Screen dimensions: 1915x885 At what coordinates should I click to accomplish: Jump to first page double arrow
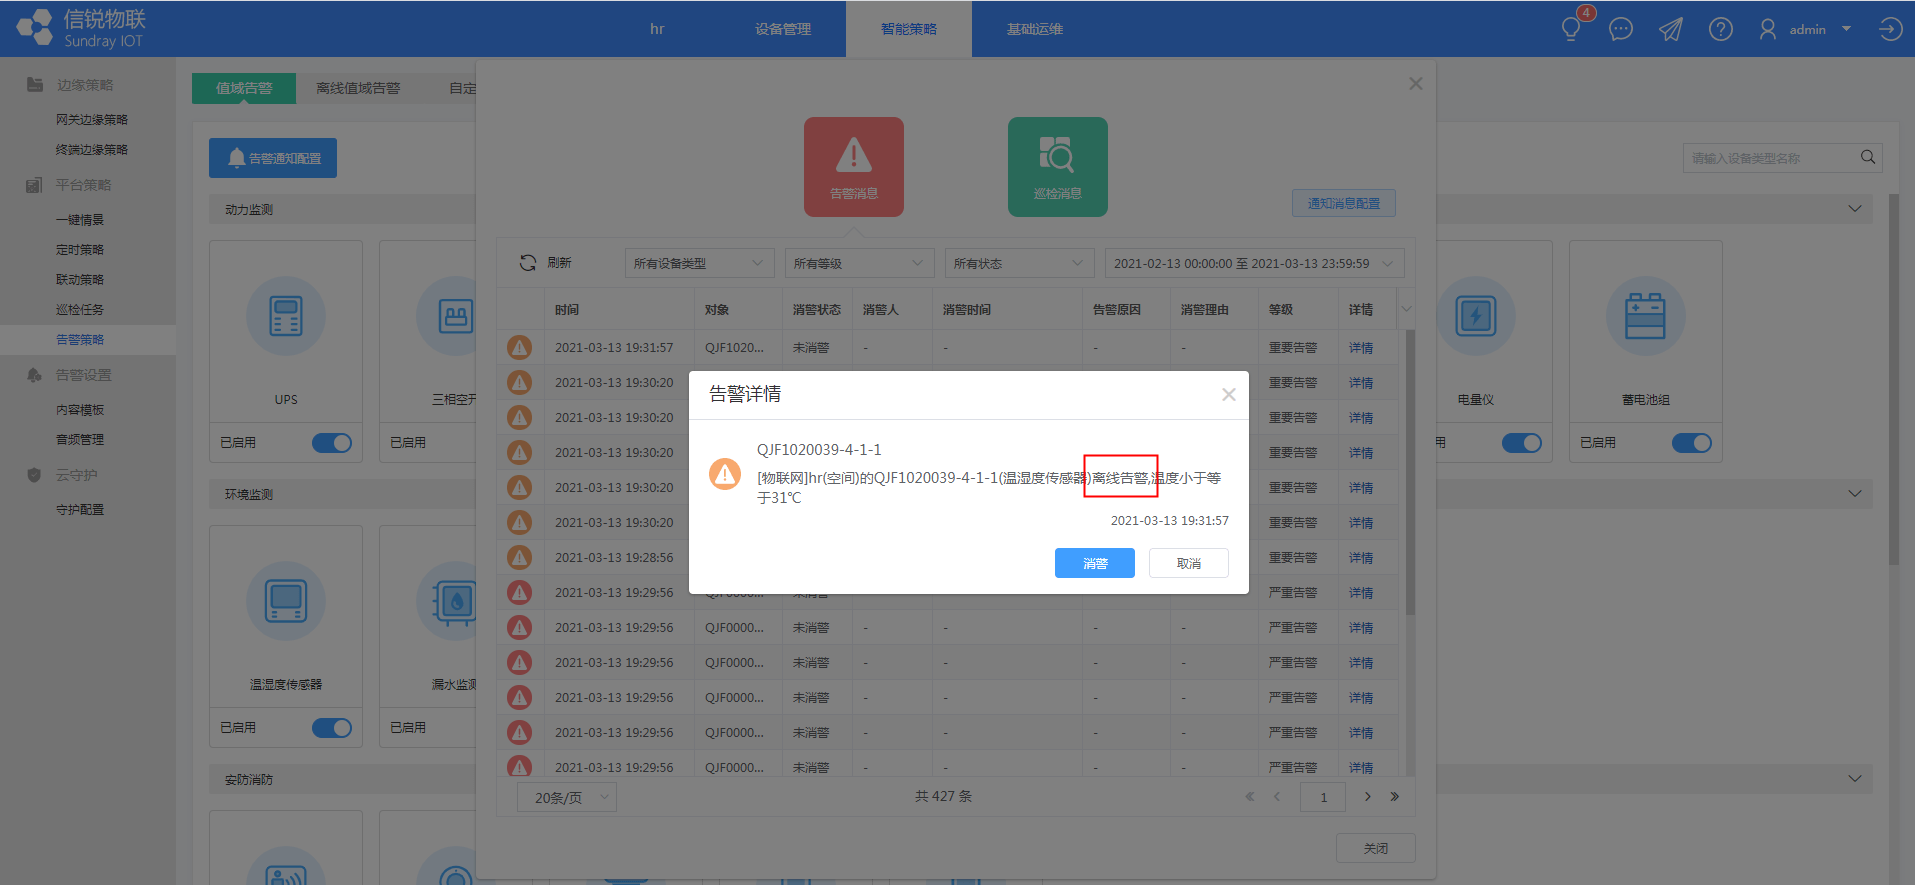tap(1250, 797)
